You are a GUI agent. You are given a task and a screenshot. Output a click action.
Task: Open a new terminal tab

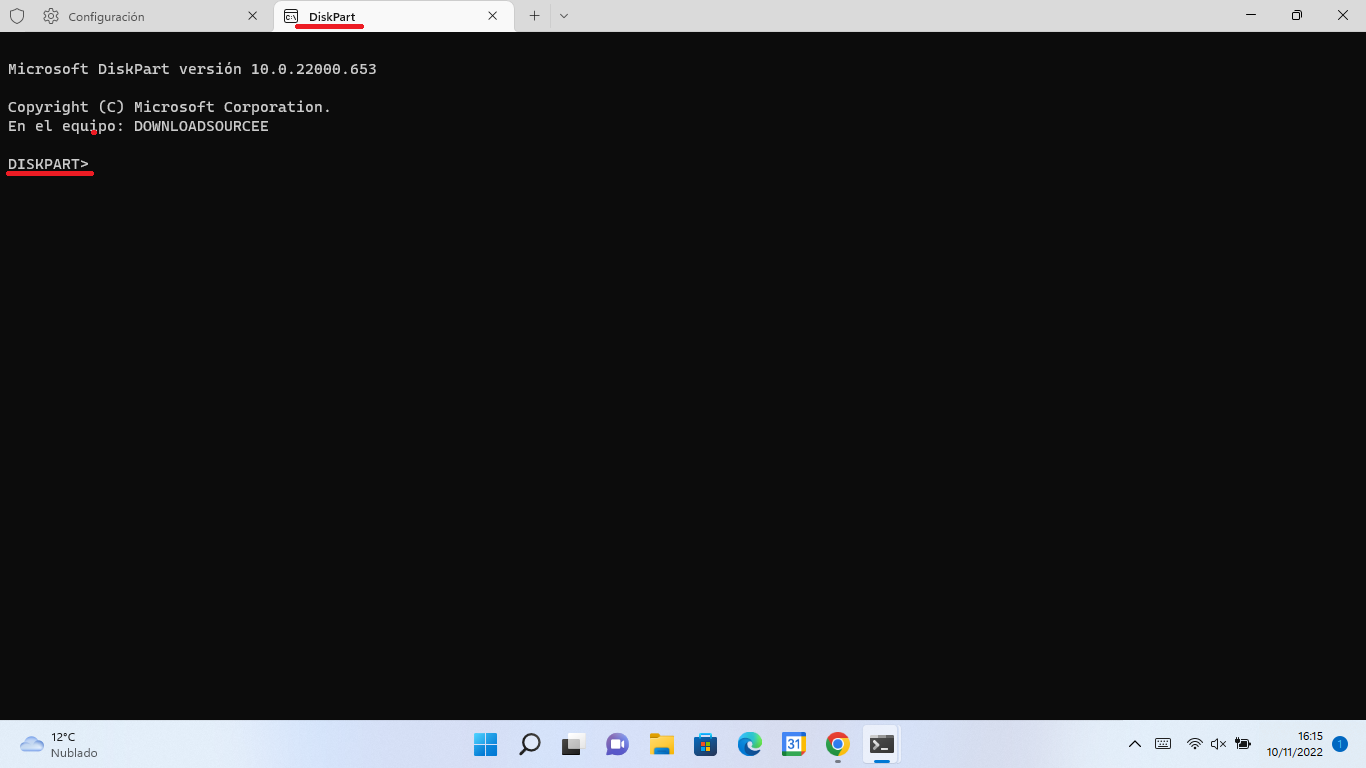[534, 16]
